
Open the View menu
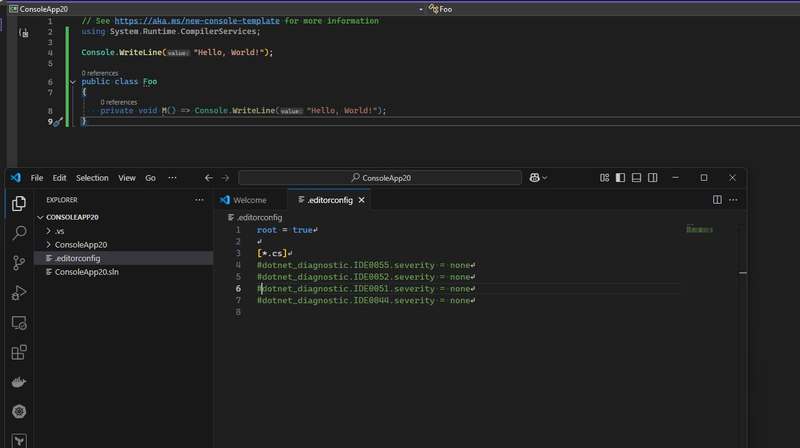[127, 178]
